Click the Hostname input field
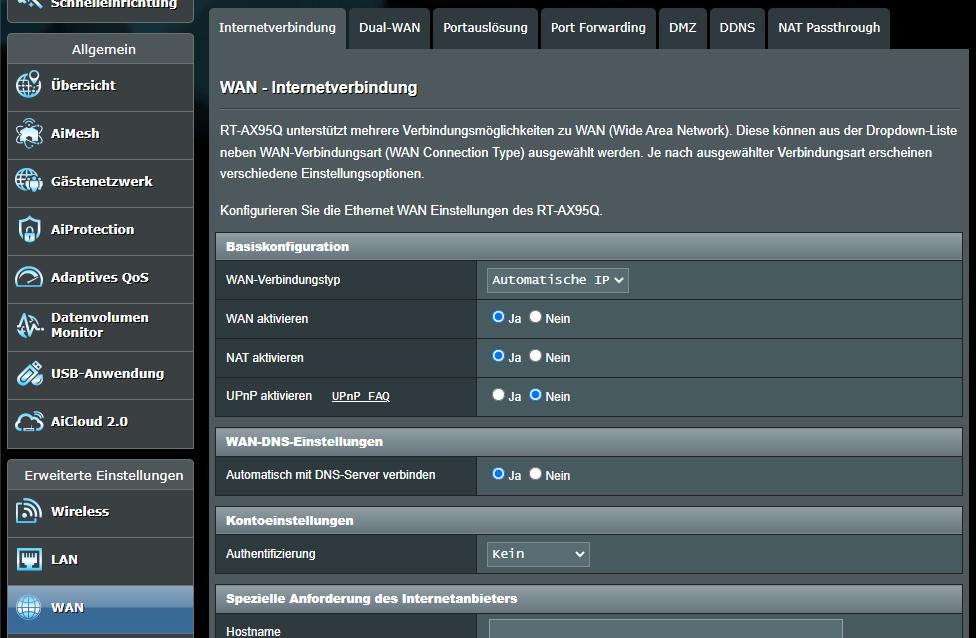Image resolution: width=976 pixels, height=638 pixels. click(665, 629)
